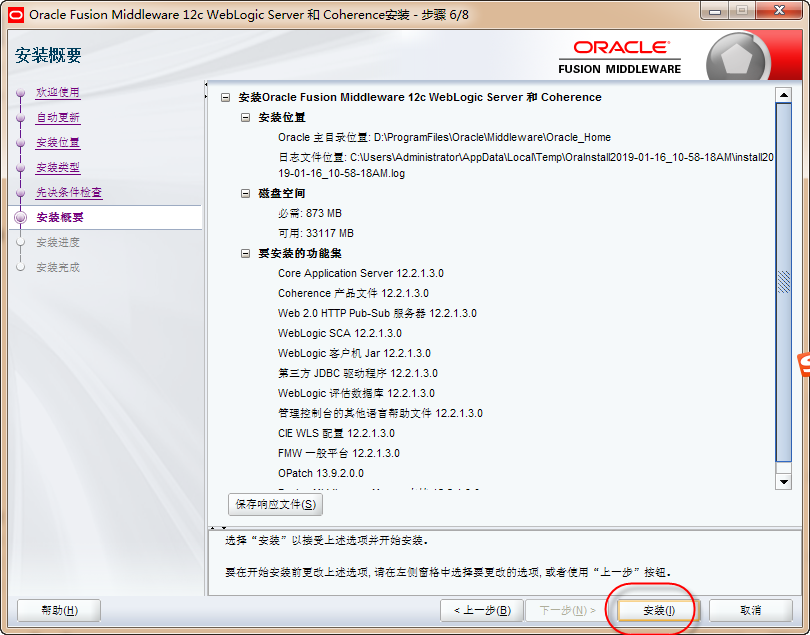Image resolution: width=810 pixels, height=635 pixels.
Task: Collapse the 安装位置 tree section
Action: pyautogui.click(x=245, y=118)
